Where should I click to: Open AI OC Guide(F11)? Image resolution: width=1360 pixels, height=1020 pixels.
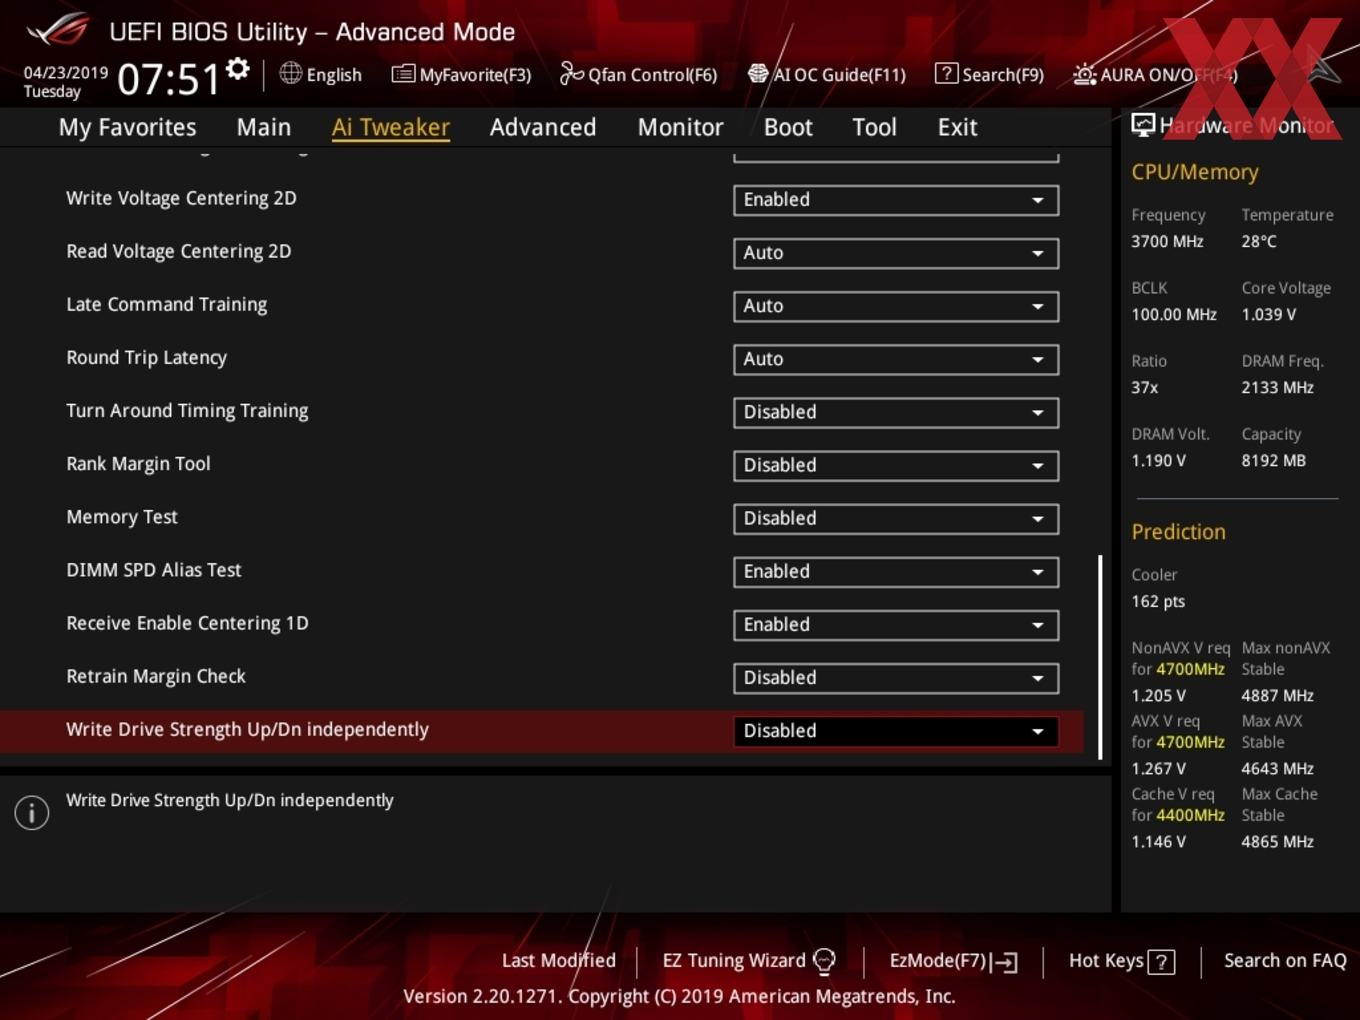pos(826,74)
